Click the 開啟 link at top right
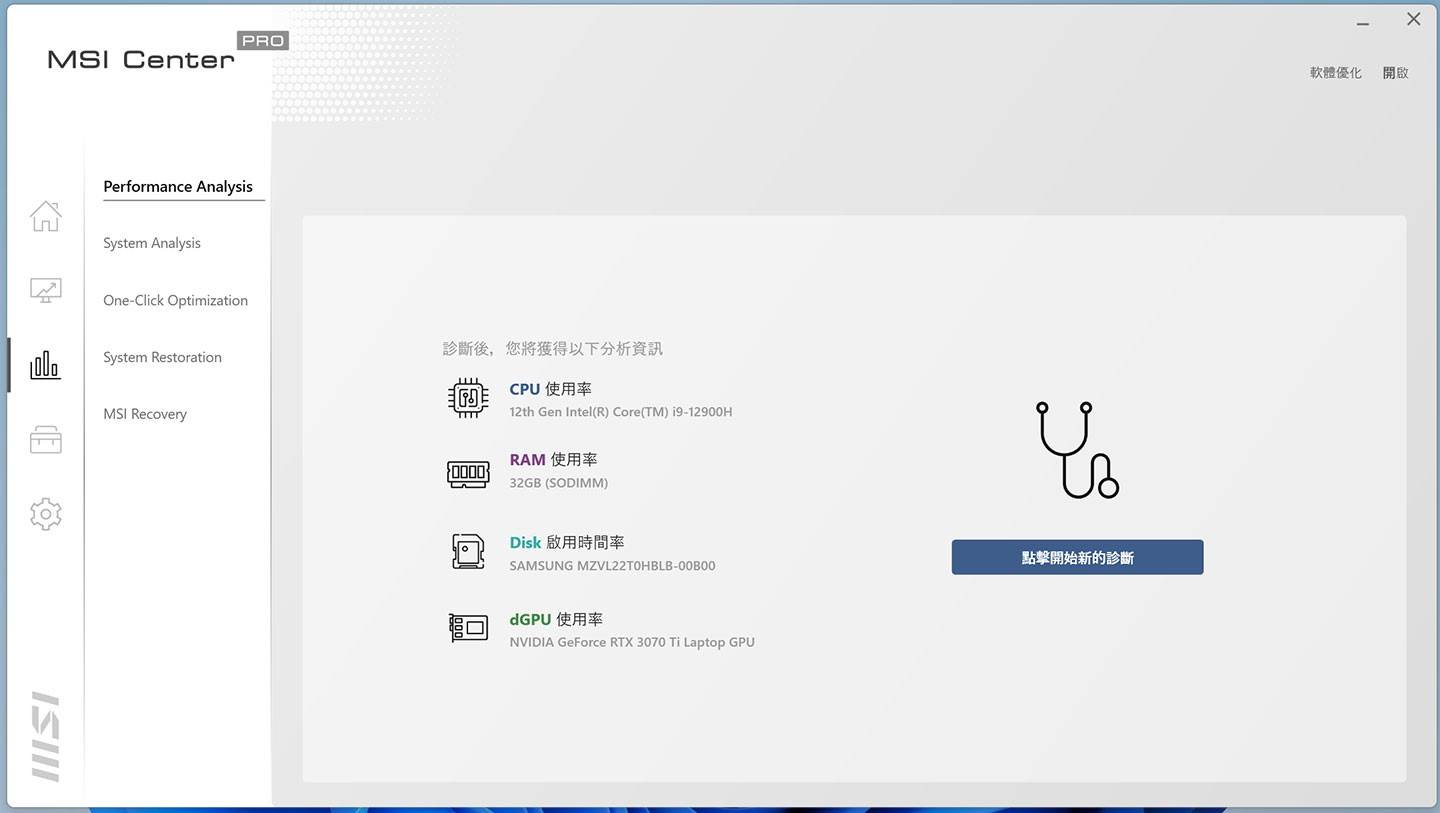This screenshot has height=813, width=1440. (1396, 73)
